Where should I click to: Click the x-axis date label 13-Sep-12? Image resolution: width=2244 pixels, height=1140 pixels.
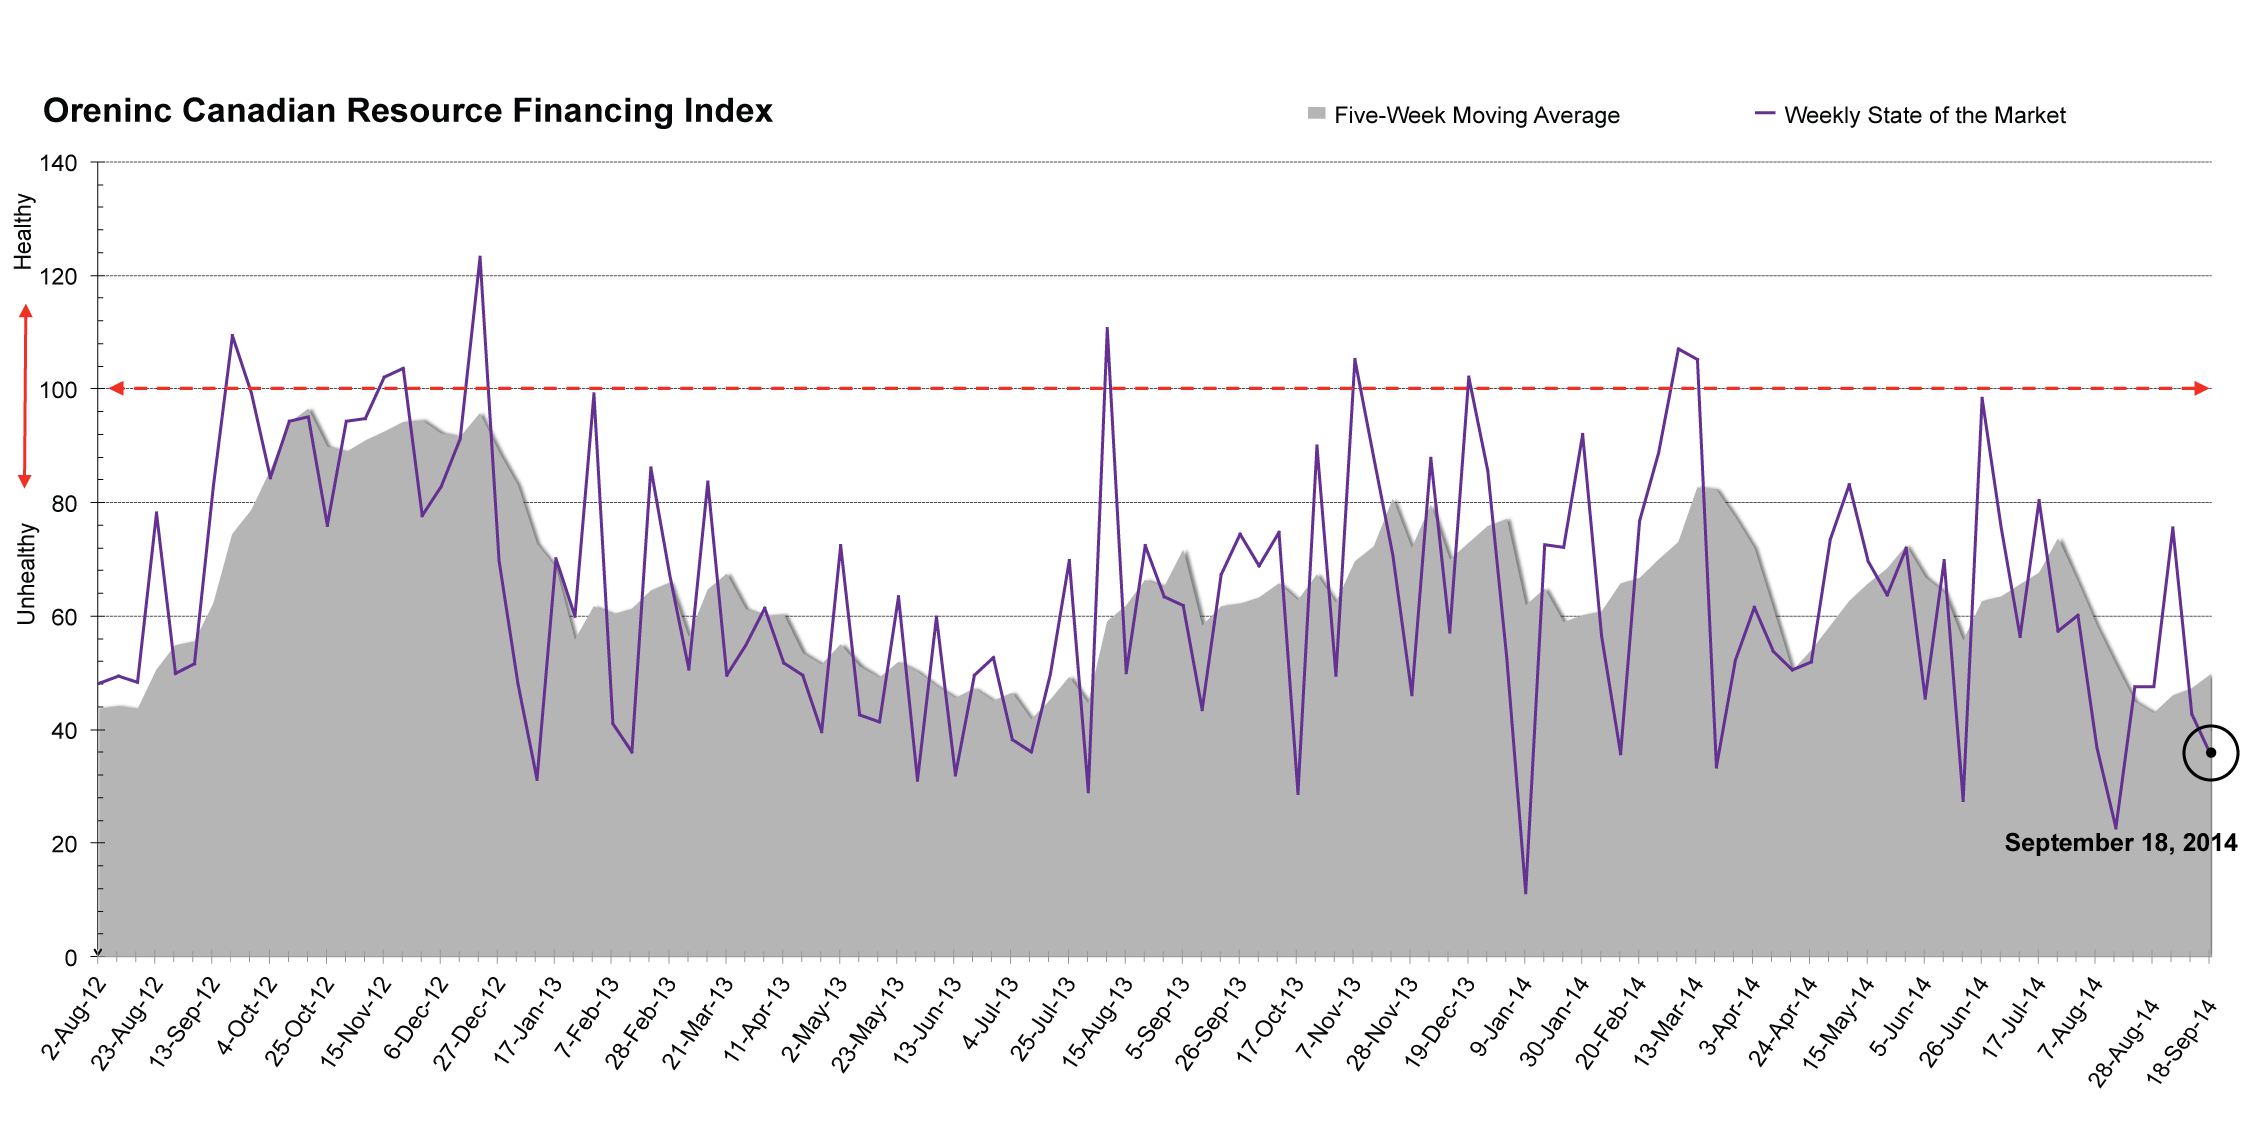183,1022
